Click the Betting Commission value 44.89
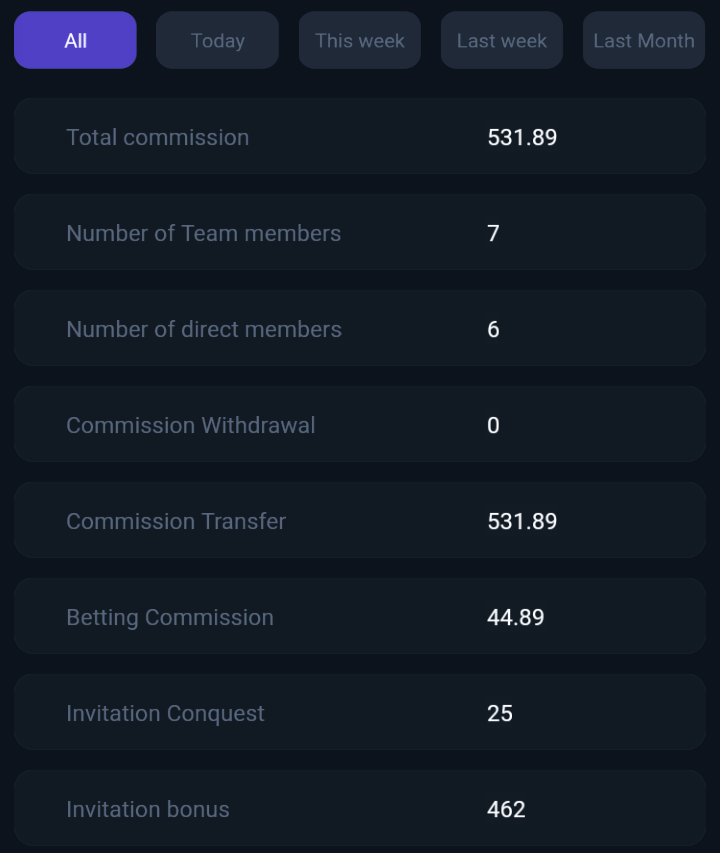720x853 pixels. pyautogui.click(x=516, y=617)
